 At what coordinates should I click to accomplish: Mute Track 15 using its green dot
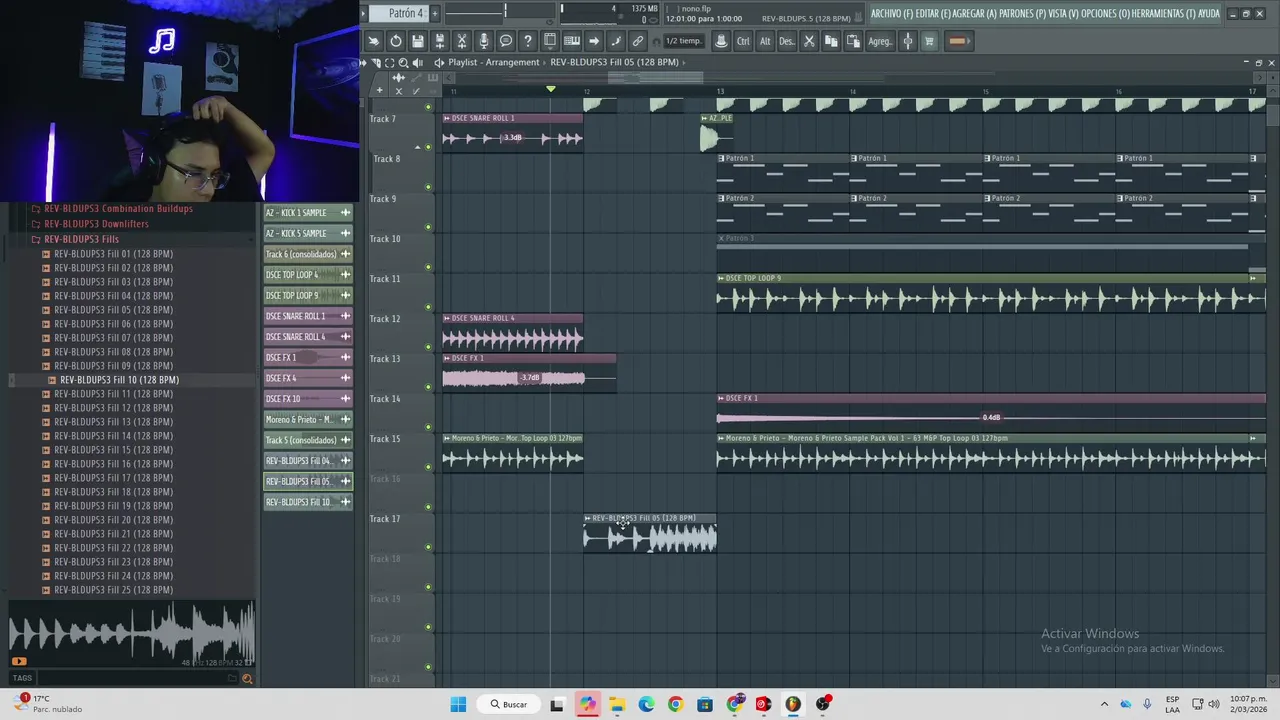click(429, 467)
